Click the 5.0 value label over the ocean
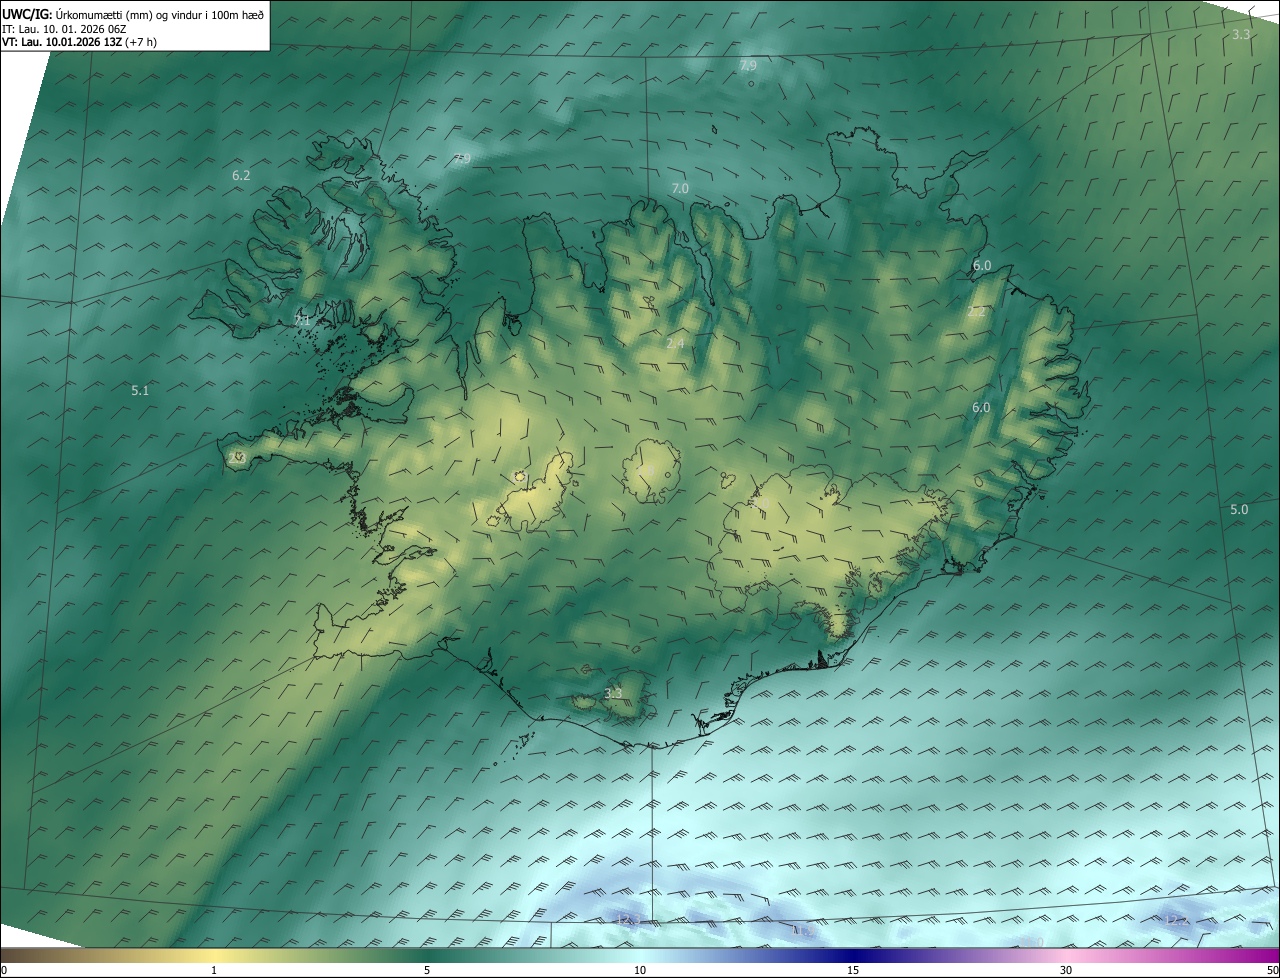Screen dimensions: 1280x978 [1239, 509]
